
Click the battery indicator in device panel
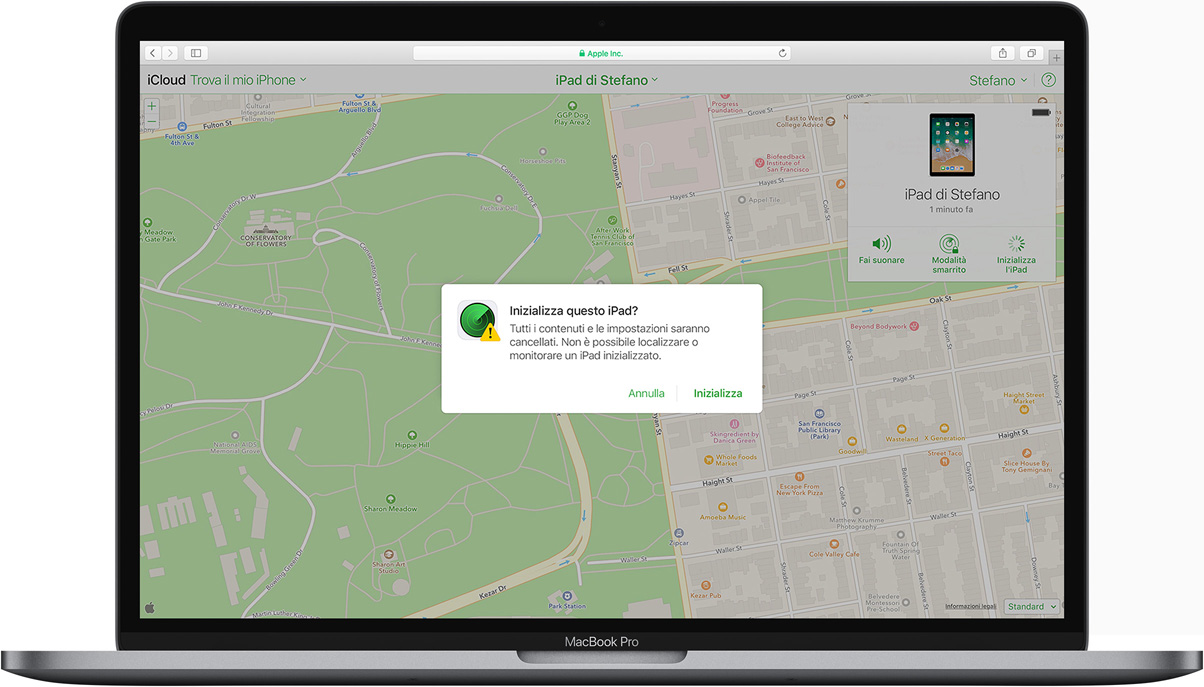point(1041,113)
